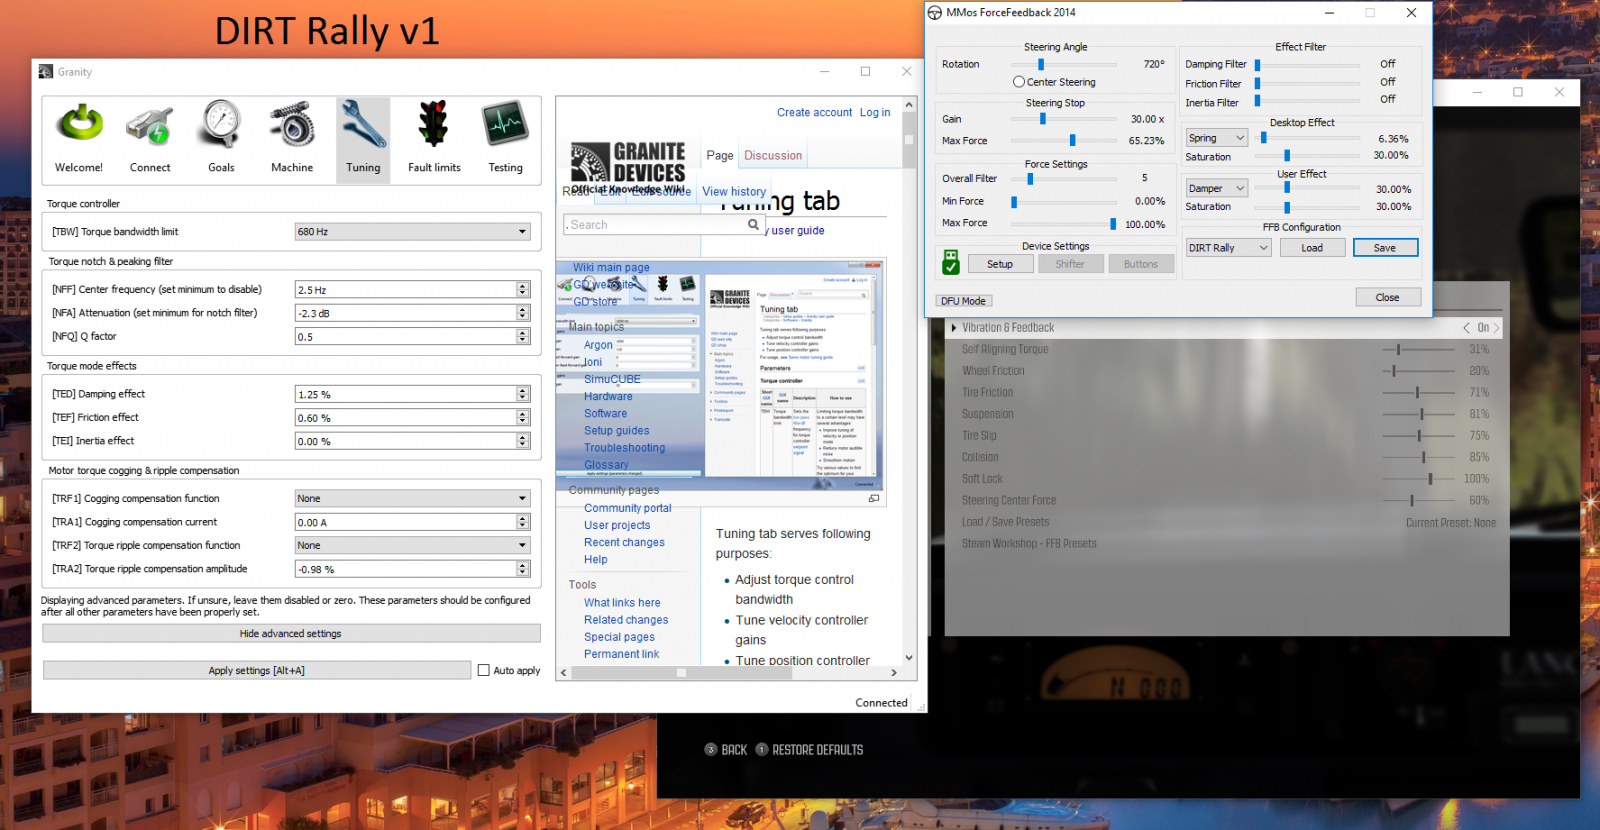Click the Granity window title bar icon
1600x830 pixels.
point(46,72)
